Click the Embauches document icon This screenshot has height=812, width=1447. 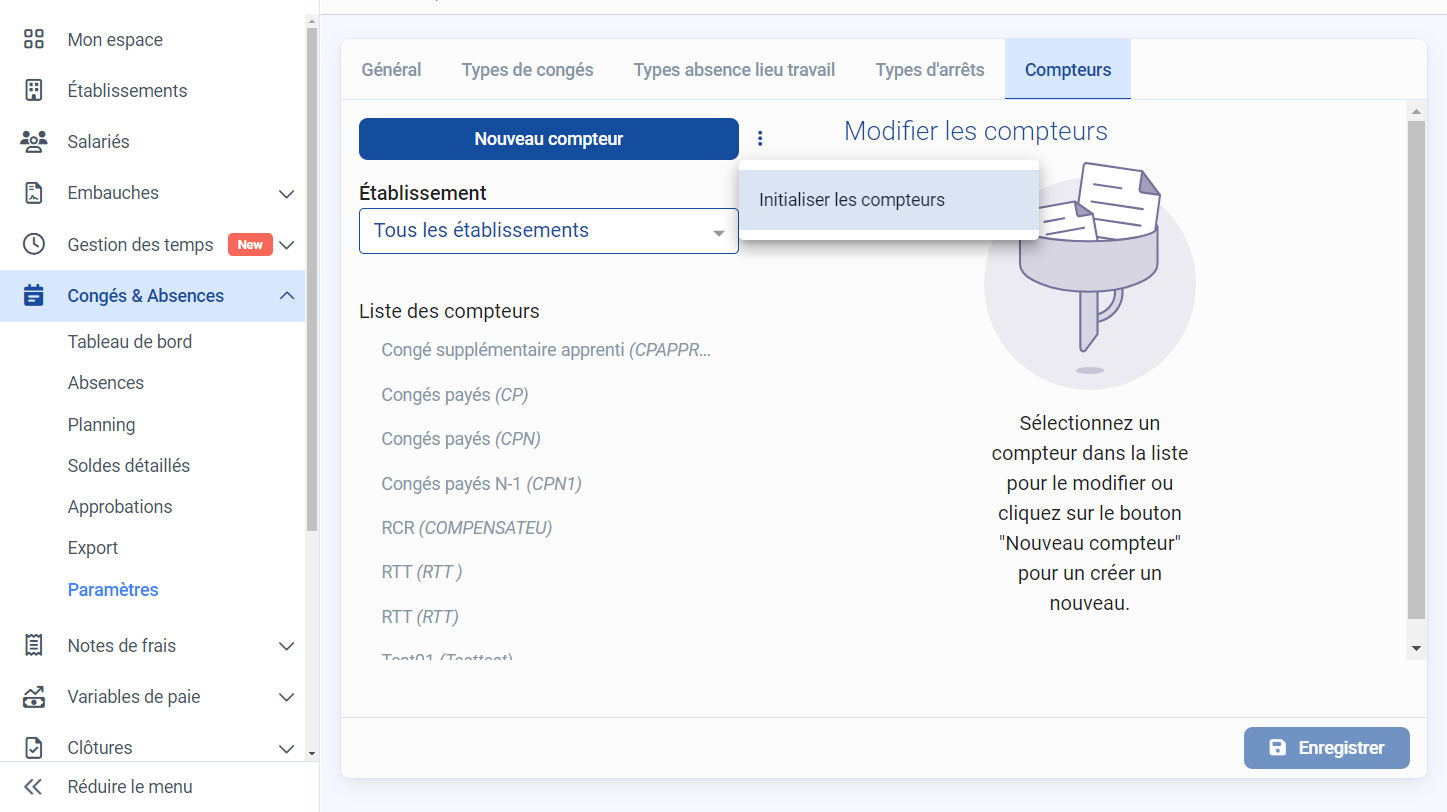coord(34,193)
